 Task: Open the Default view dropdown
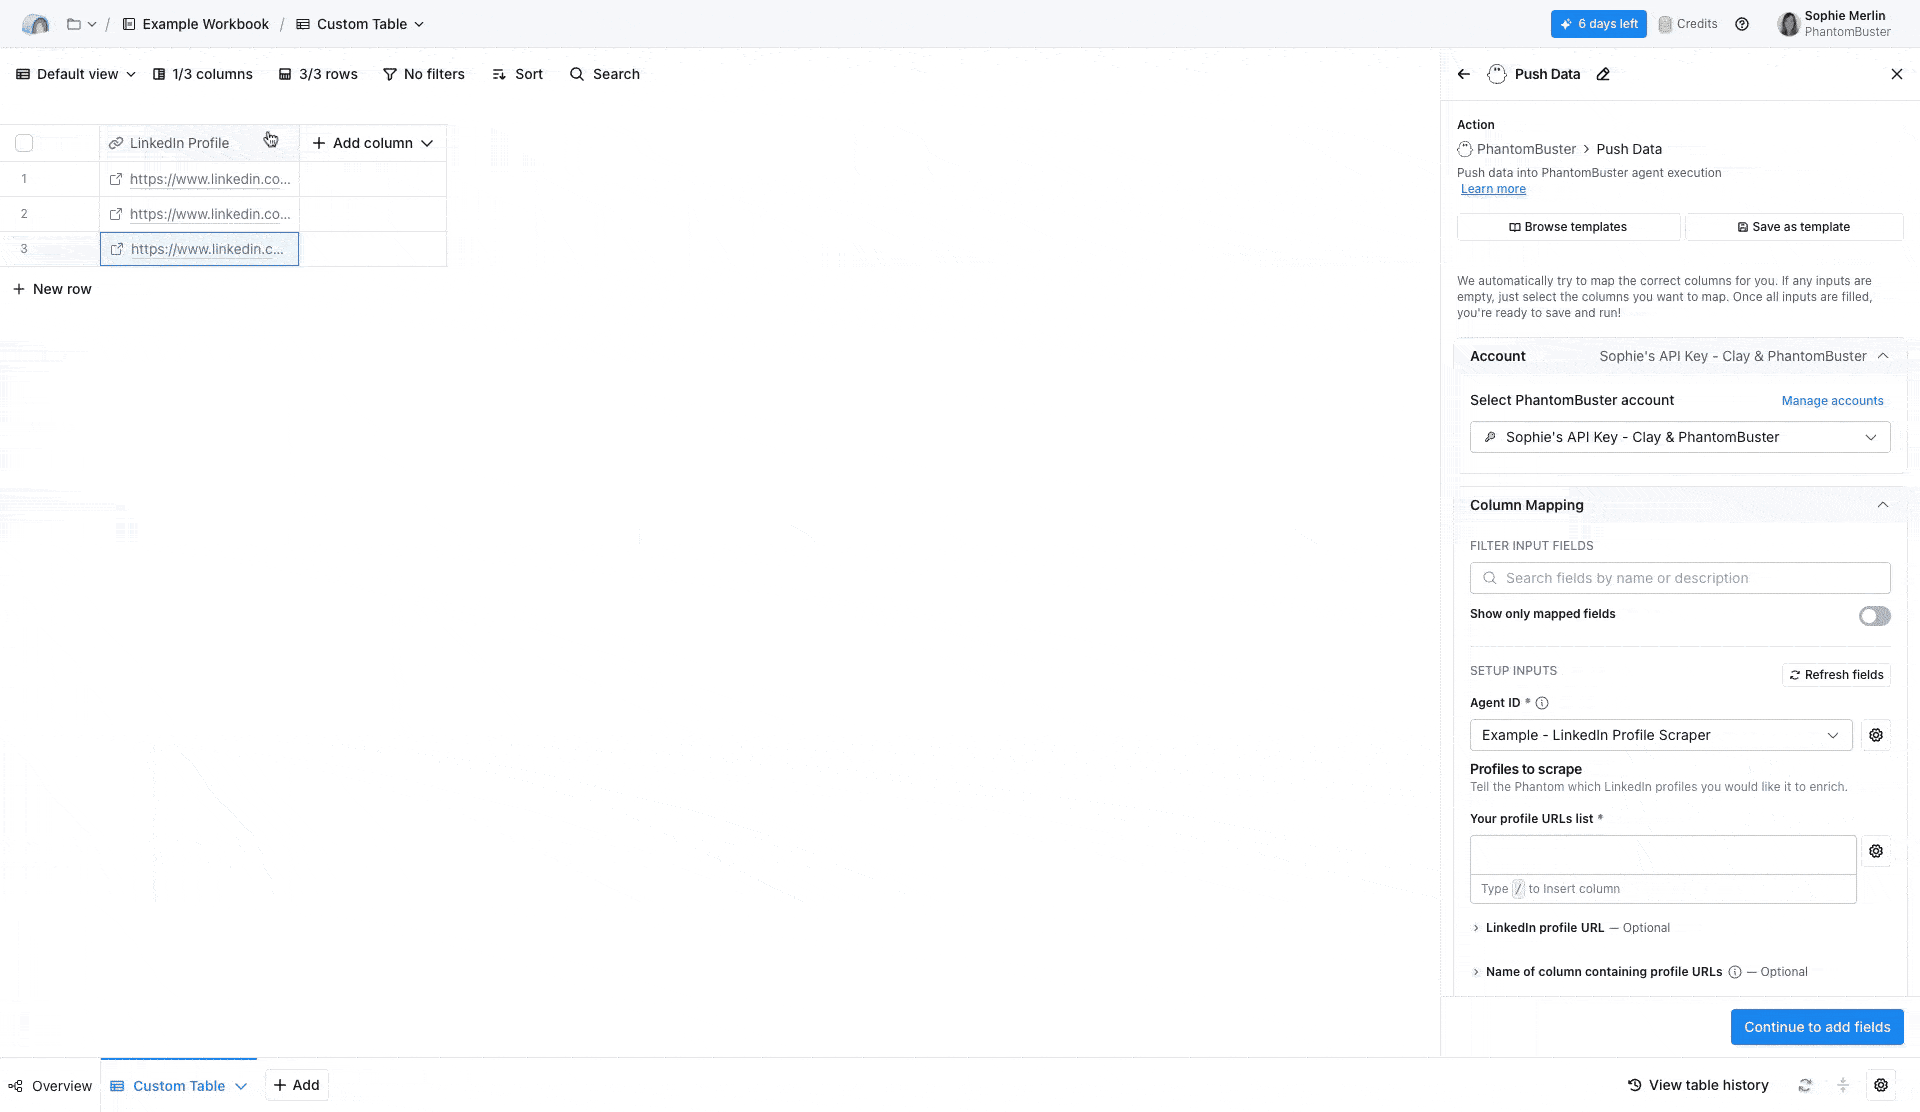tap(76, 74)
